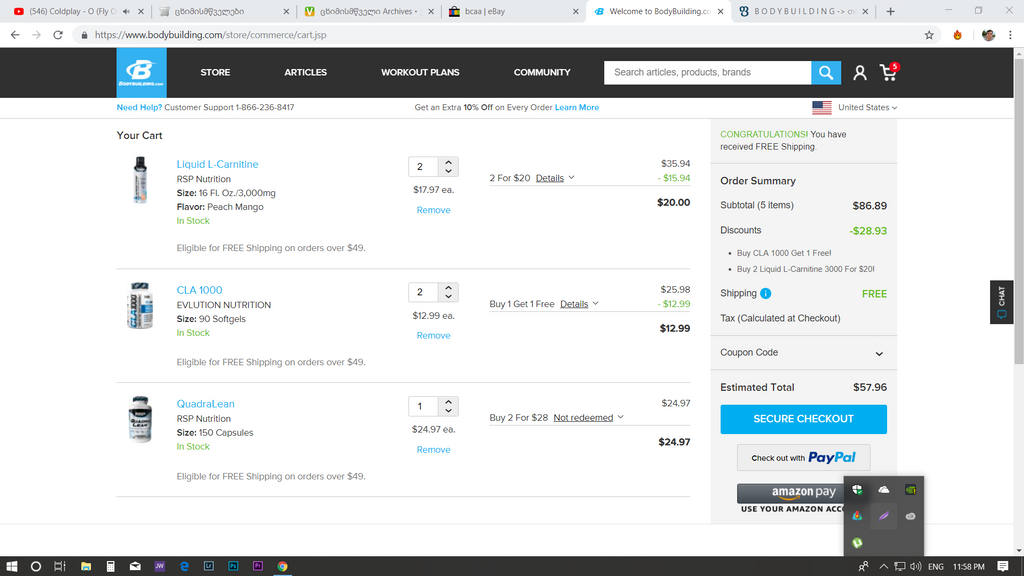This screenshot has height=576, width=1024.
Task: Increase QuadraLean quantity with up arrow
Action: point(449,402)
